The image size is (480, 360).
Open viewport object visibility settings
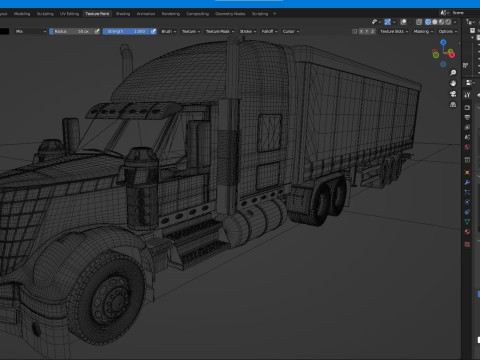point(376,22)
